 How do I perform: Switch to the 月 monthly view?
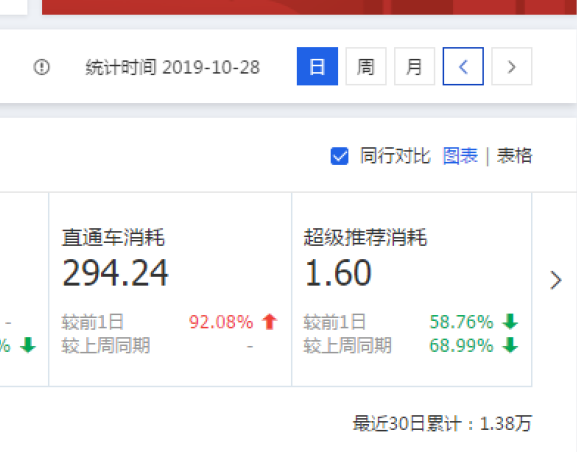(414, 66)
